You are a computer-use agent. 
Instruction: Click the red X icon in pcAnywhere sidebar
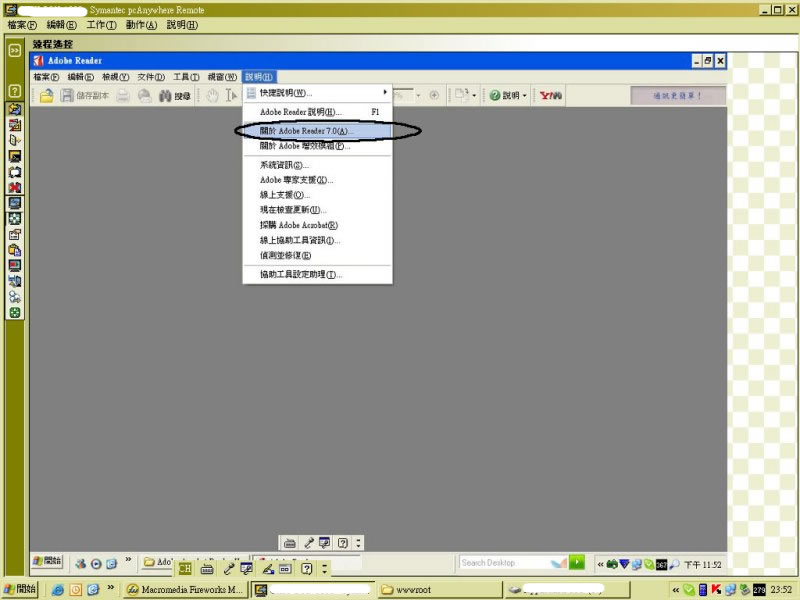click(x=15, y=187)
